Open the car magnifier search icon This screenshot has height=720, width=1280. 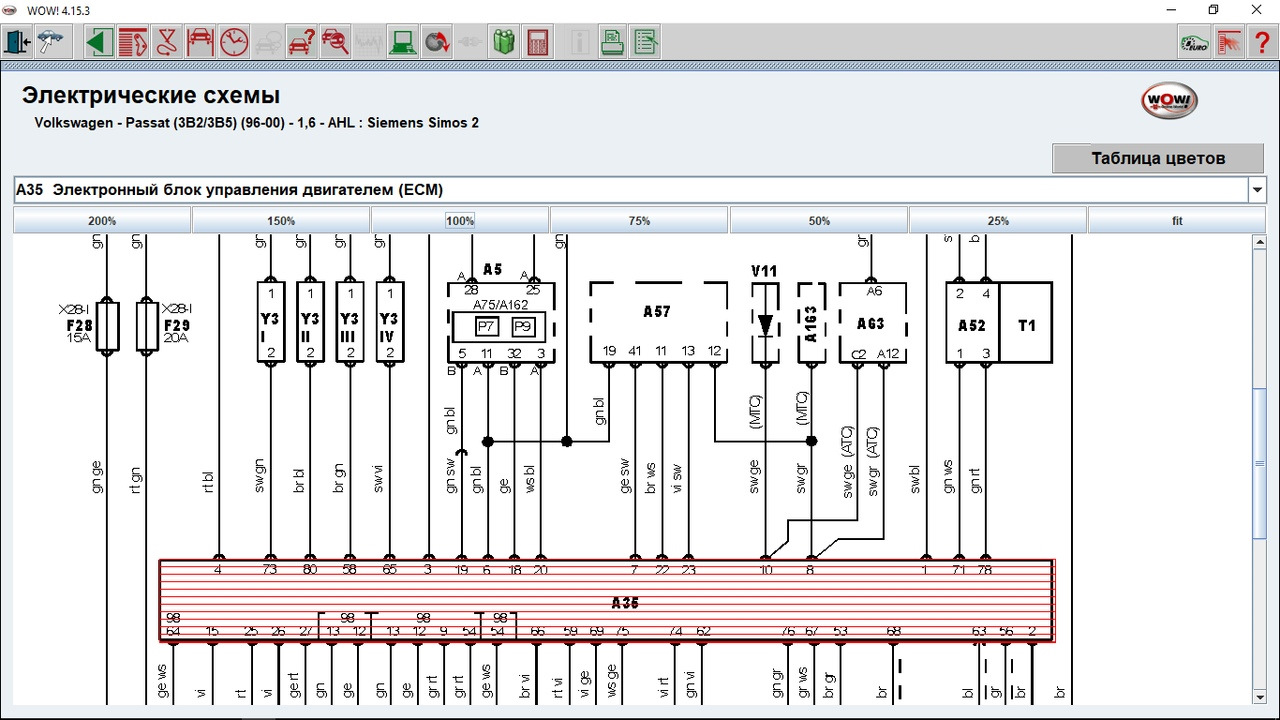(x=335, y=42)
